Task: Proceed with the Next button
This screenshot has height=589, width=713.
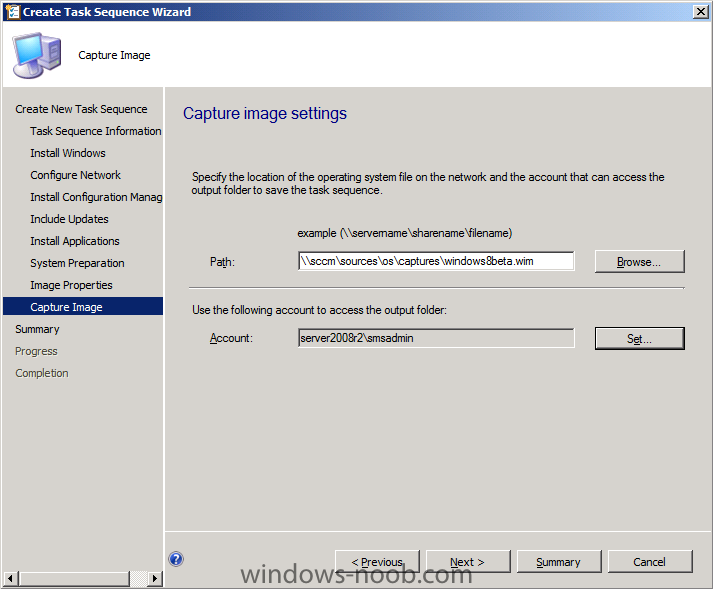Action: pyautogui.click(x=468, y=562)
